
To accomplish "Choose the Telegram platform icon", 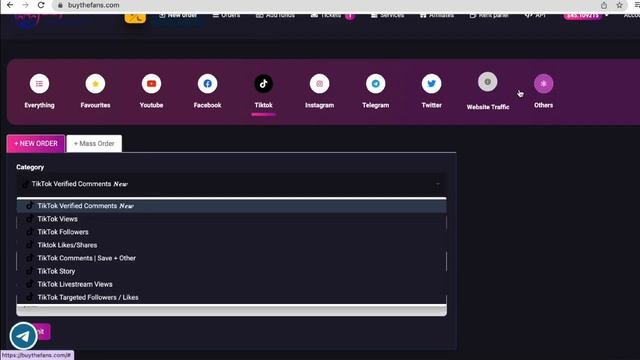I will (x=376, y=84).
